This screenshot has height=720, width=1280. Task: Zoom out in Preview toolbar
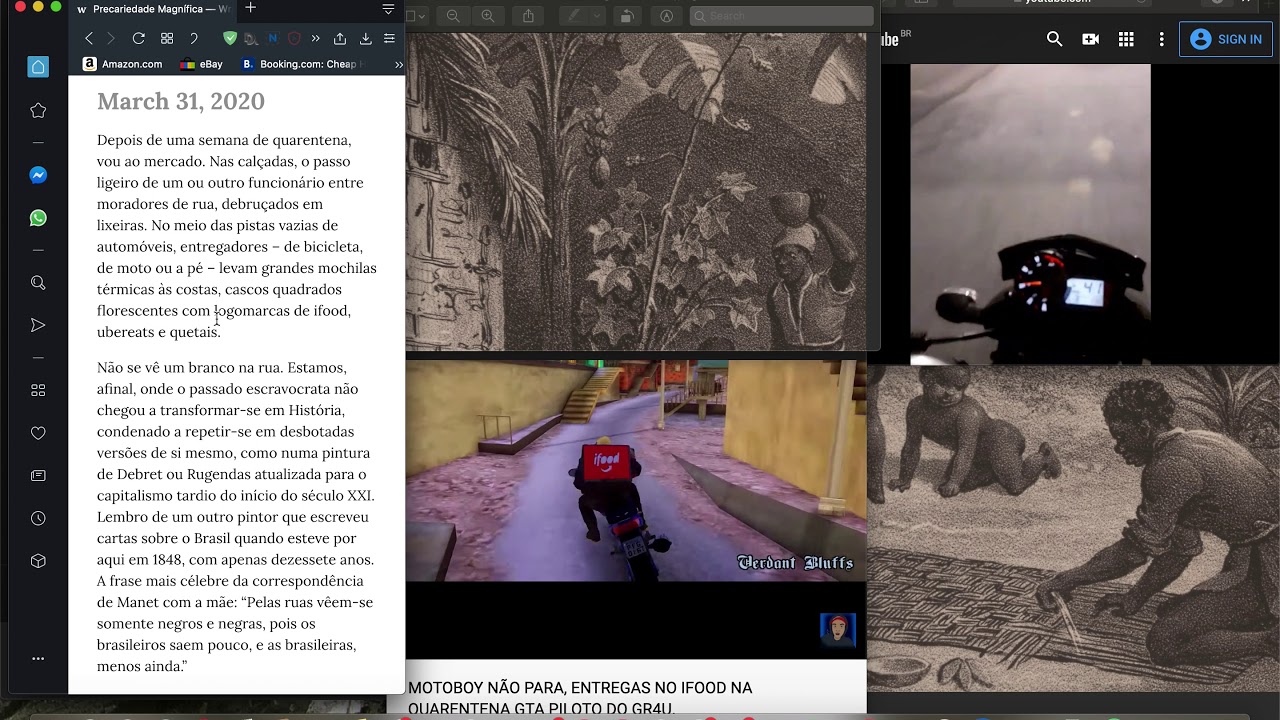(x=453, y=16)
